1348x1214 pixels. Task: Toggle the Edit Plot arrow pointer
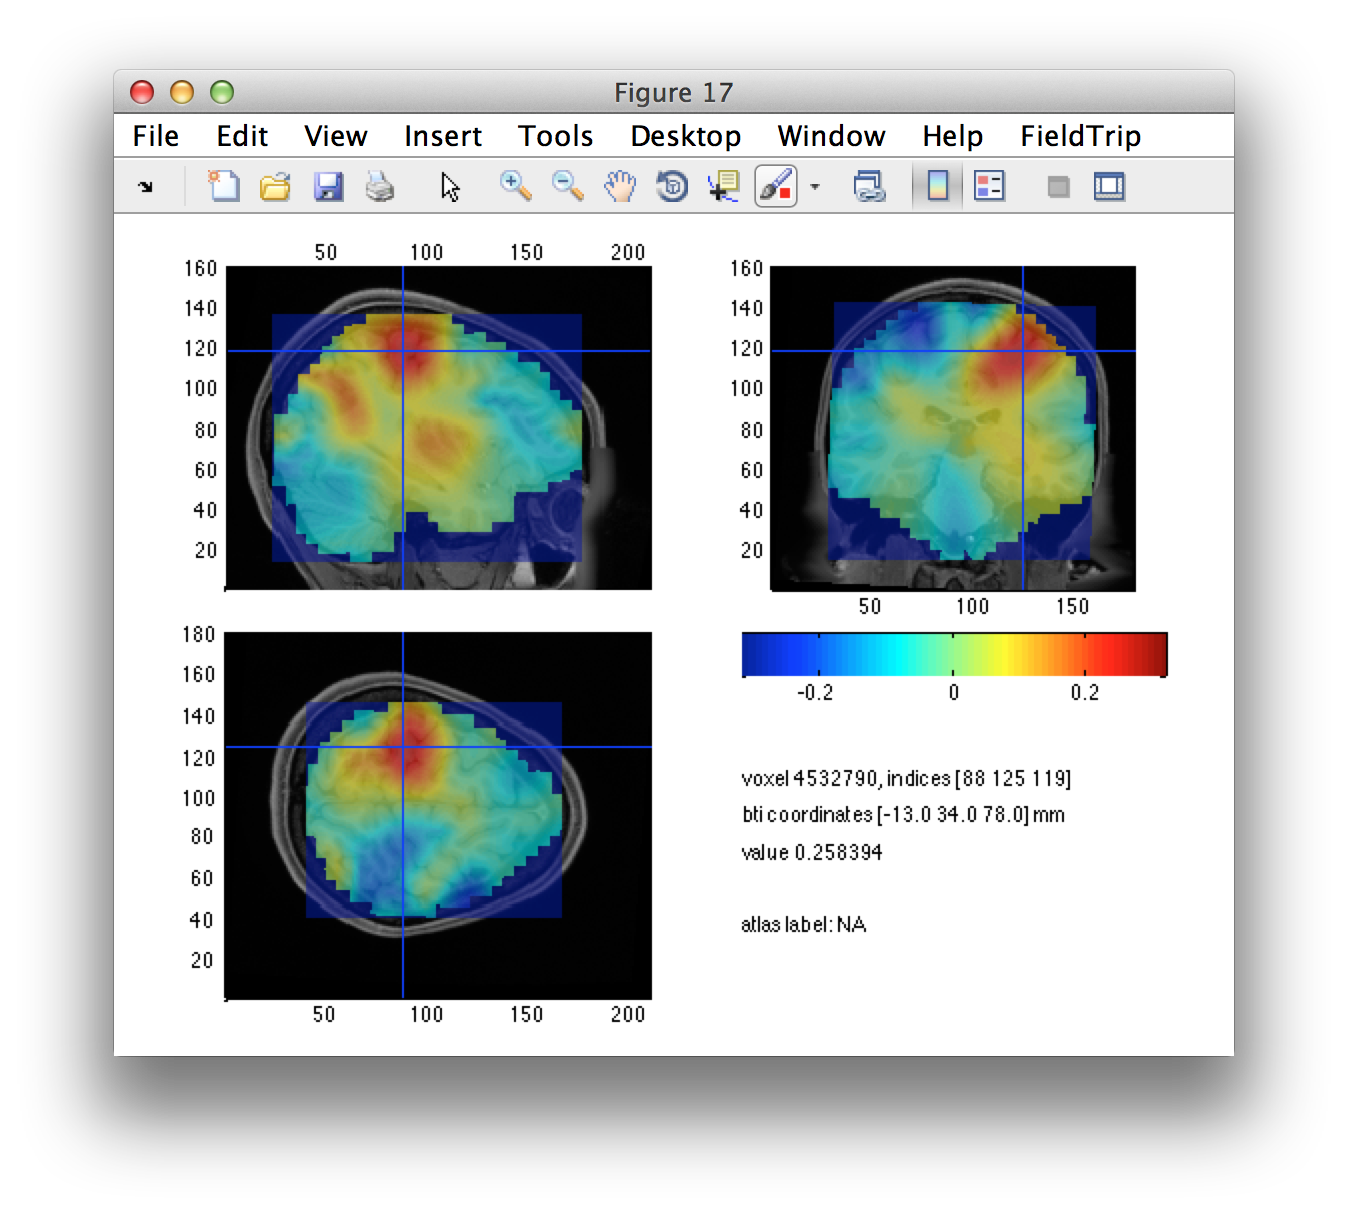450,187
